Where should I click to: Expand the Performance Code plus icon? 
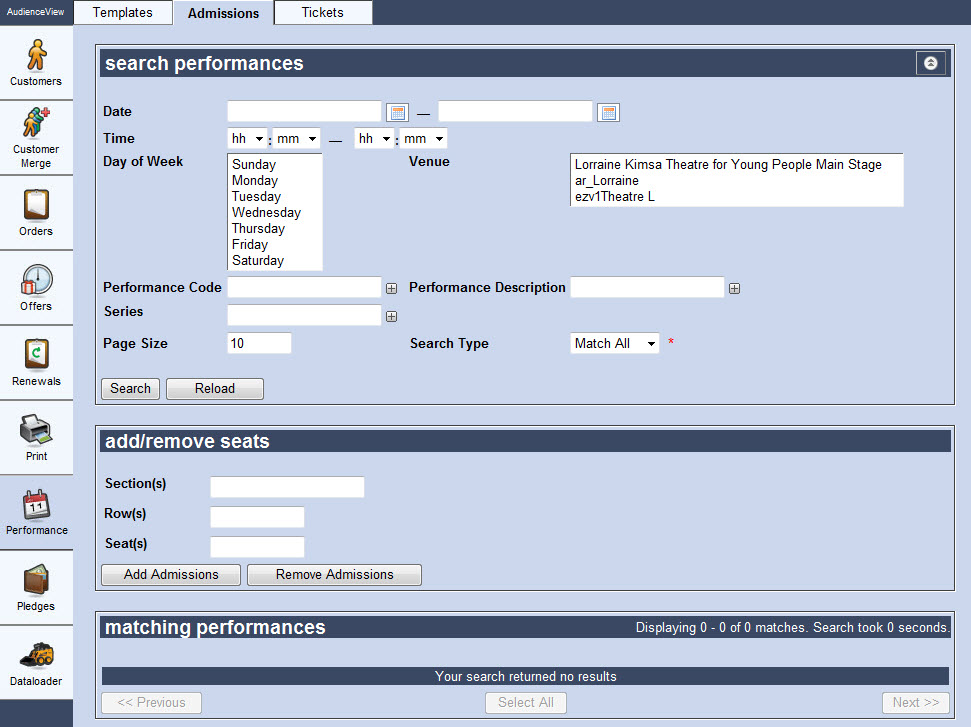391,288
